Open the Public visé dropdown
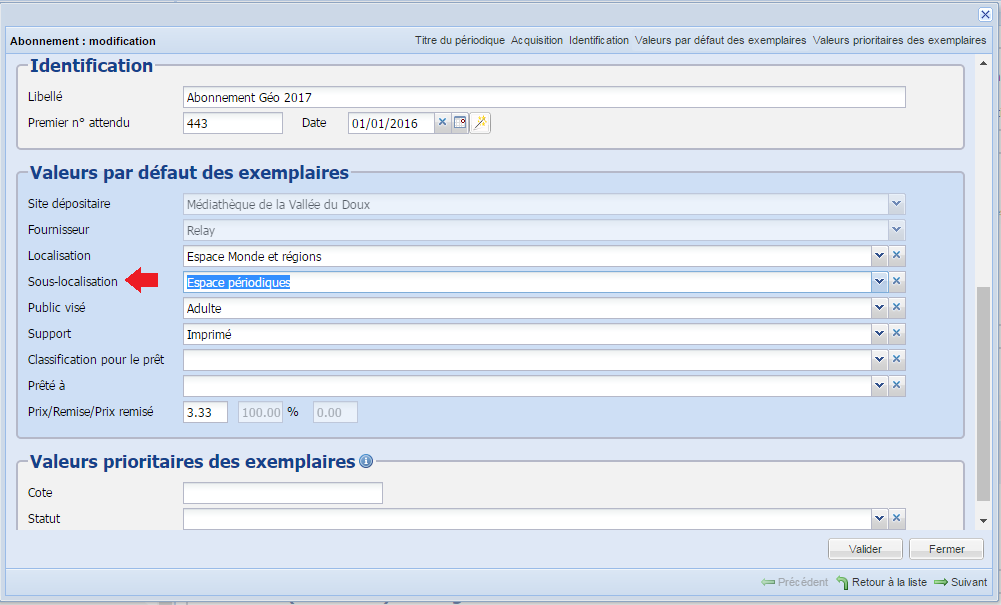This screenshot has width=1001, height=605. point(878,307)
